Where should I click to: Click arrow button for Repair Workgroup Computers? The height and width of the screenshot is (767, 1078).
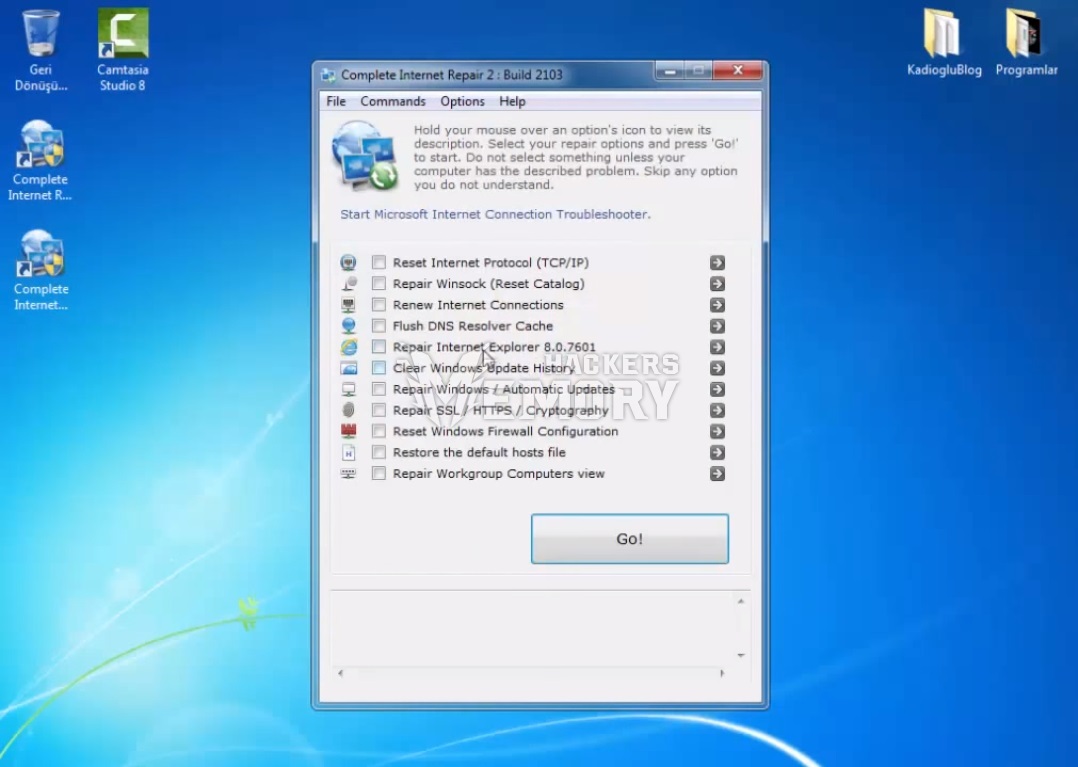[717, 474]
